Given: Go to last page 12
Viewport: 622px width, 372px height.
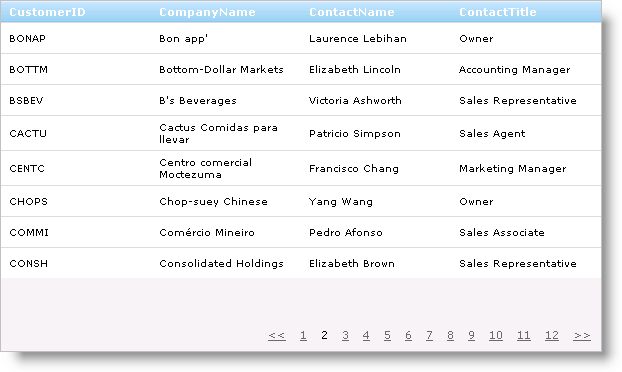Looking at the screenshot, I should (552, 336).
